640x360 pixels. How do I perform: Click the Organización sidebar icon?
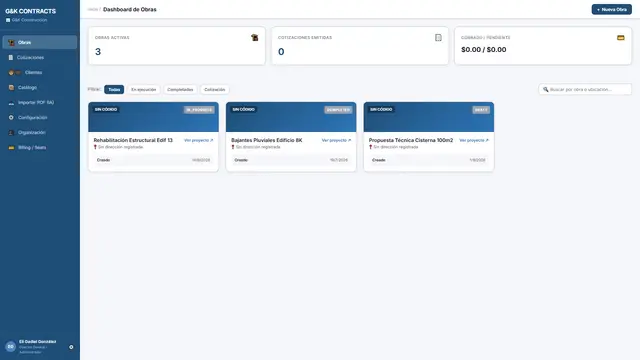(11, 133)
